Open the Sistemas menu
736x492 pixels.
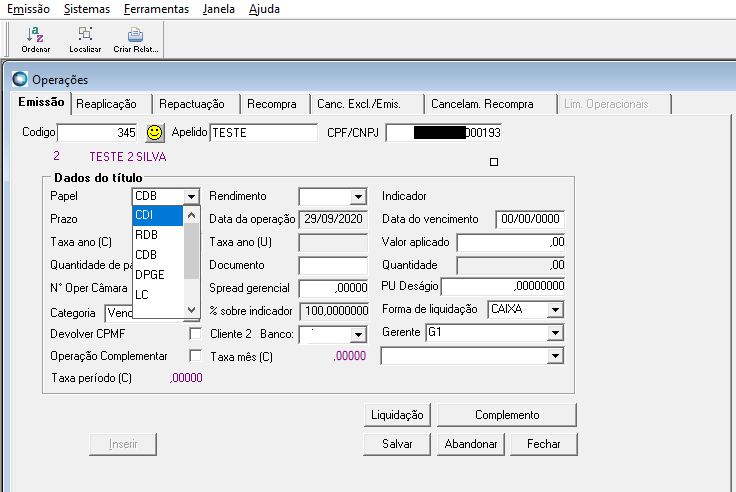[x=87, y=9]
